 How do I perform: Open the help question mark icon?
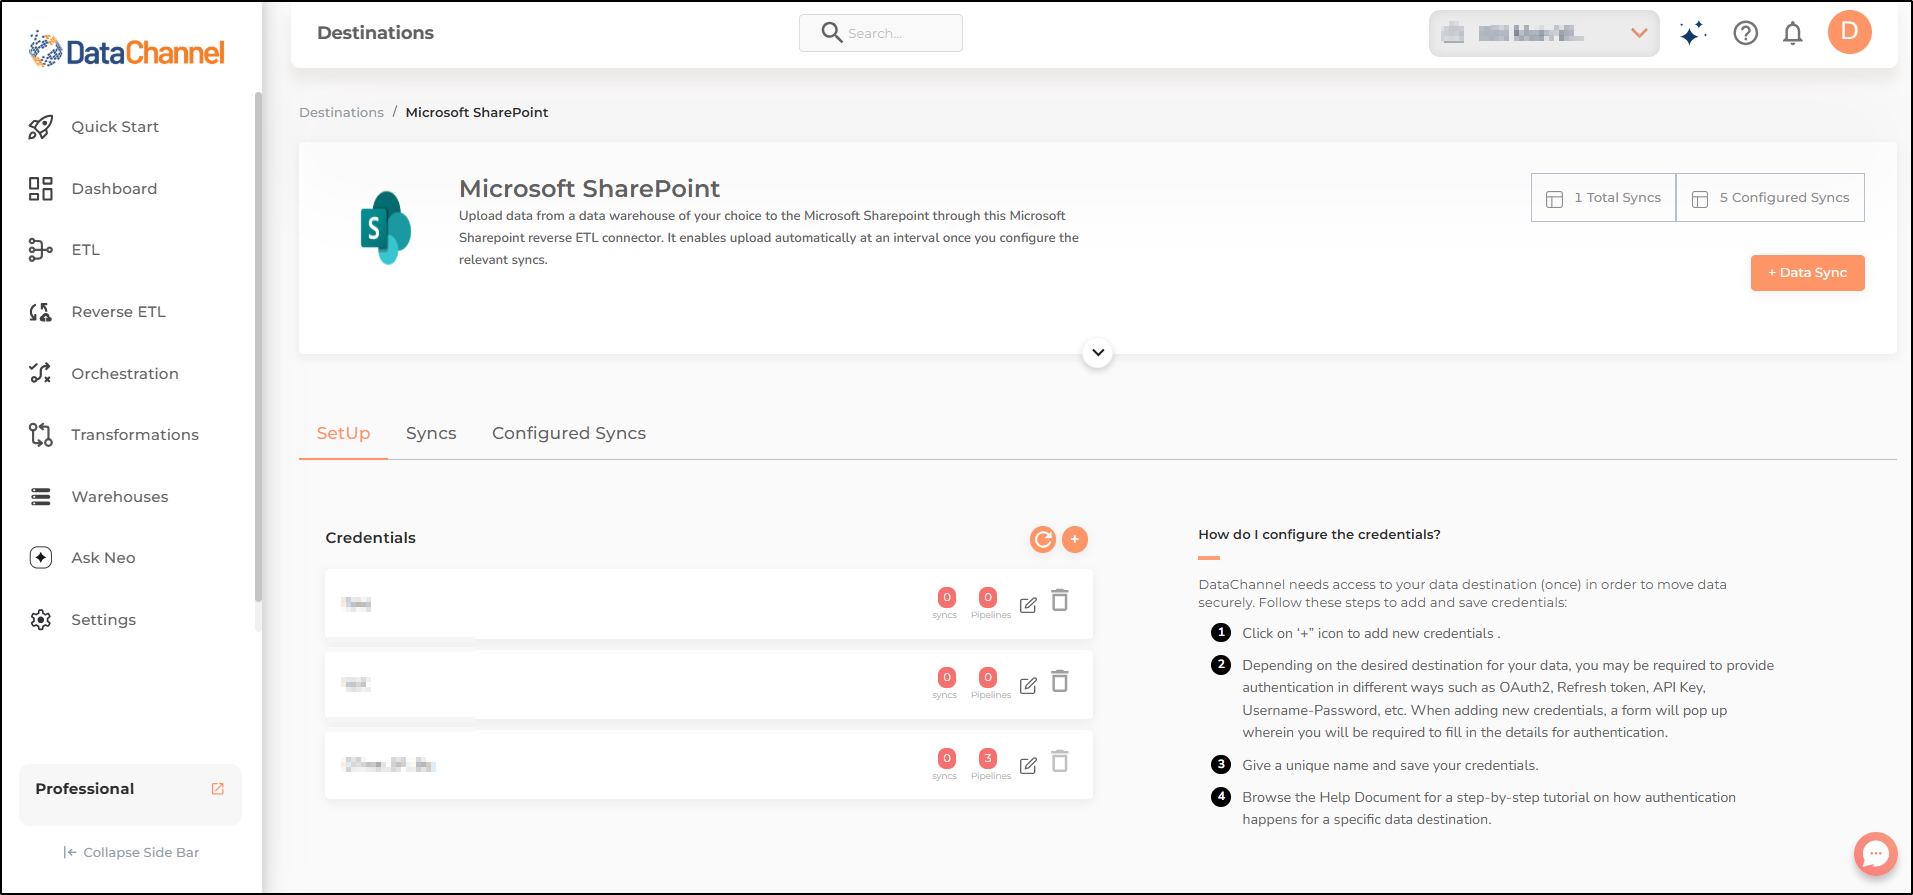[x=1745, y=33]
